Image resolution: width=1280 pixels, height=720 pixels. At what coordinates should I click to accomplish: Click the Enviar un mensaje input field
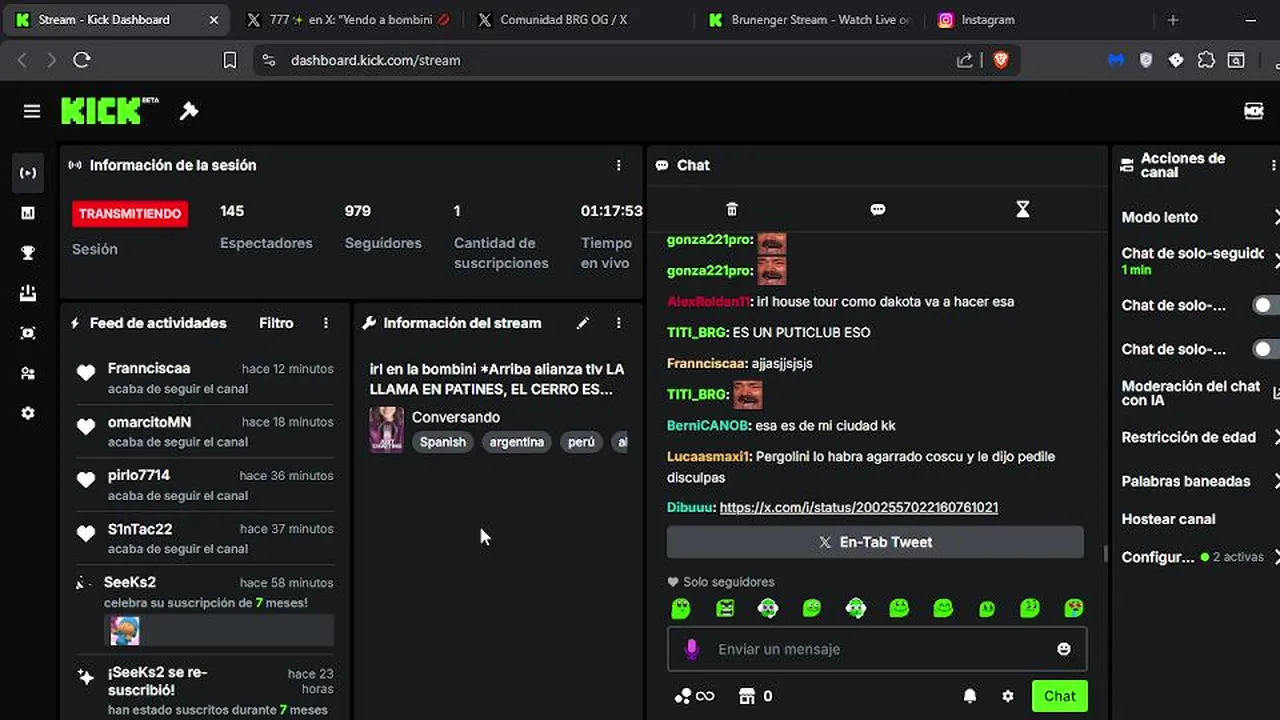pyautogui.click(x=877, y=649)
